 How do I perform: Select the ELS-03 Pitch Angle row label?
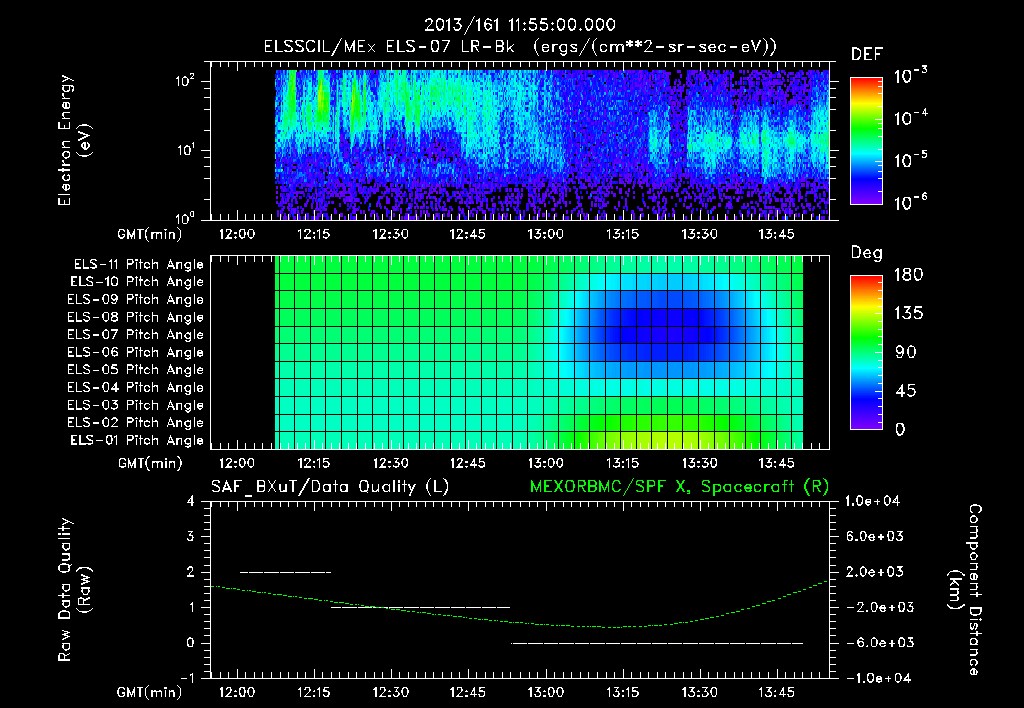tap(135, 405)
